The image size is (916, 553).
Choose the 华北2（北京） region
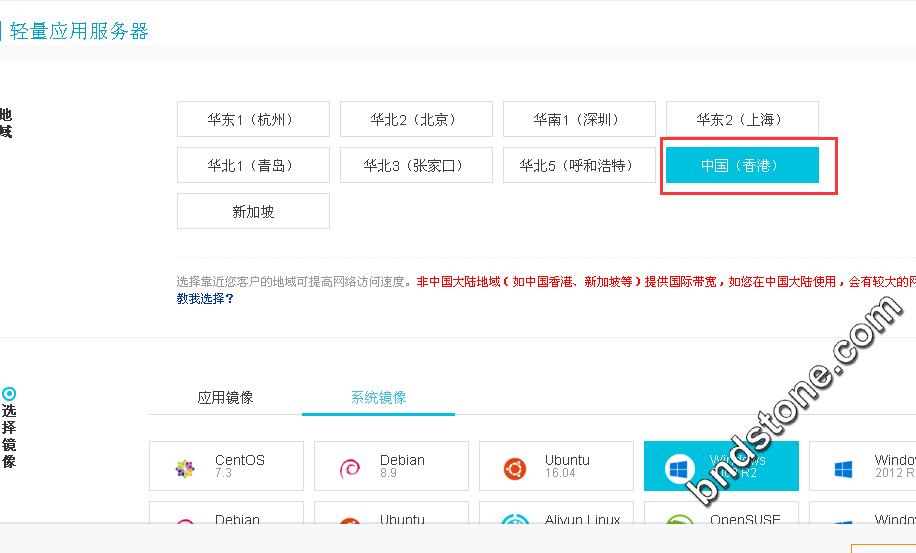pyautogui.click(x=416, y=119)
